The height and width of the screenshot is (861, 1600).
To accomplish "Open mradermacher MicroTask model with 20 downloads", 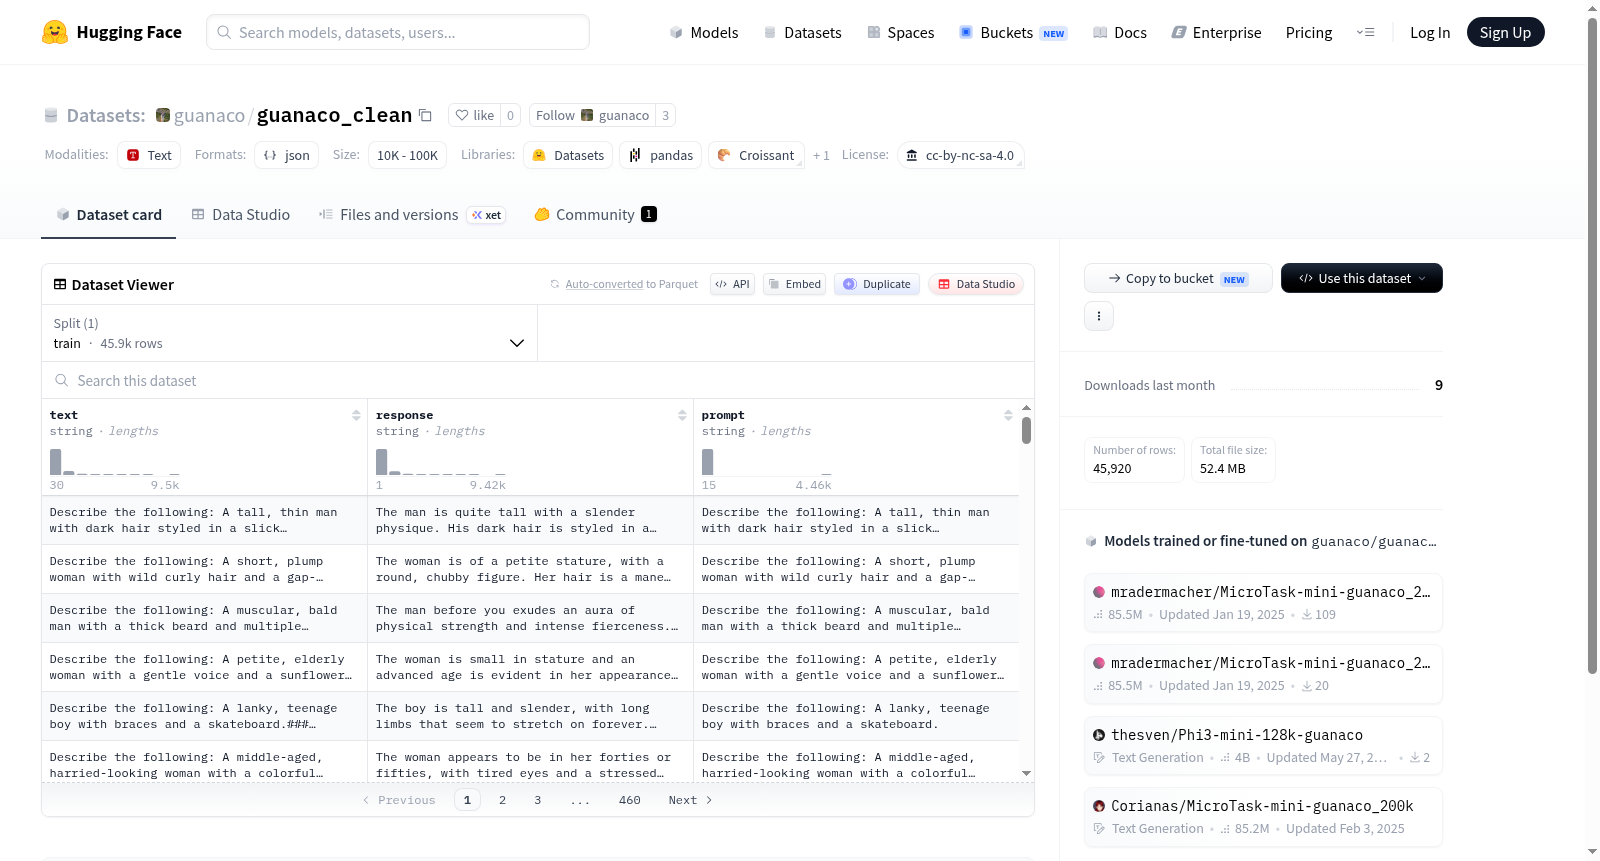I will (x=1263, y=674).
